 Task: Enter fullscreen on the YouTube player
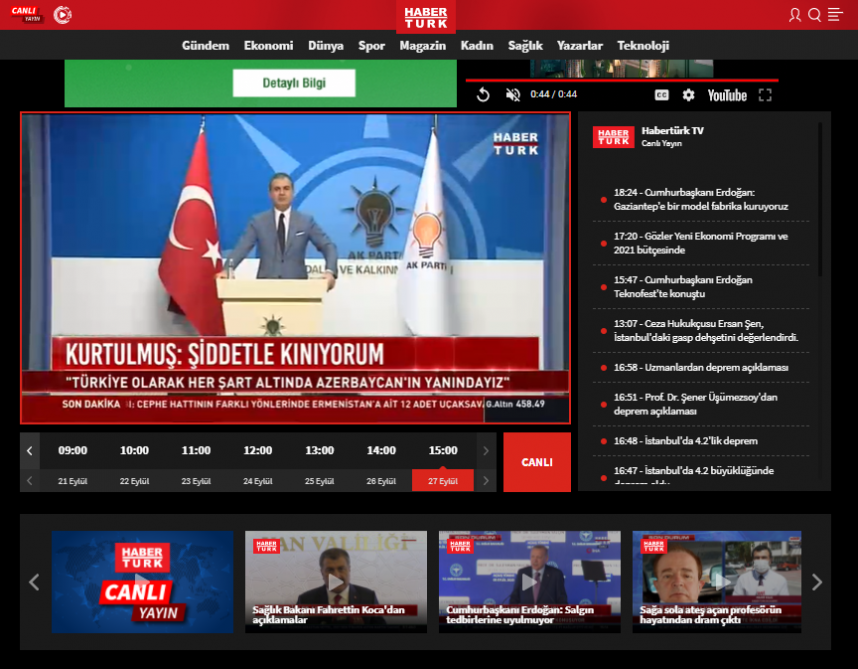coord(765,95)
